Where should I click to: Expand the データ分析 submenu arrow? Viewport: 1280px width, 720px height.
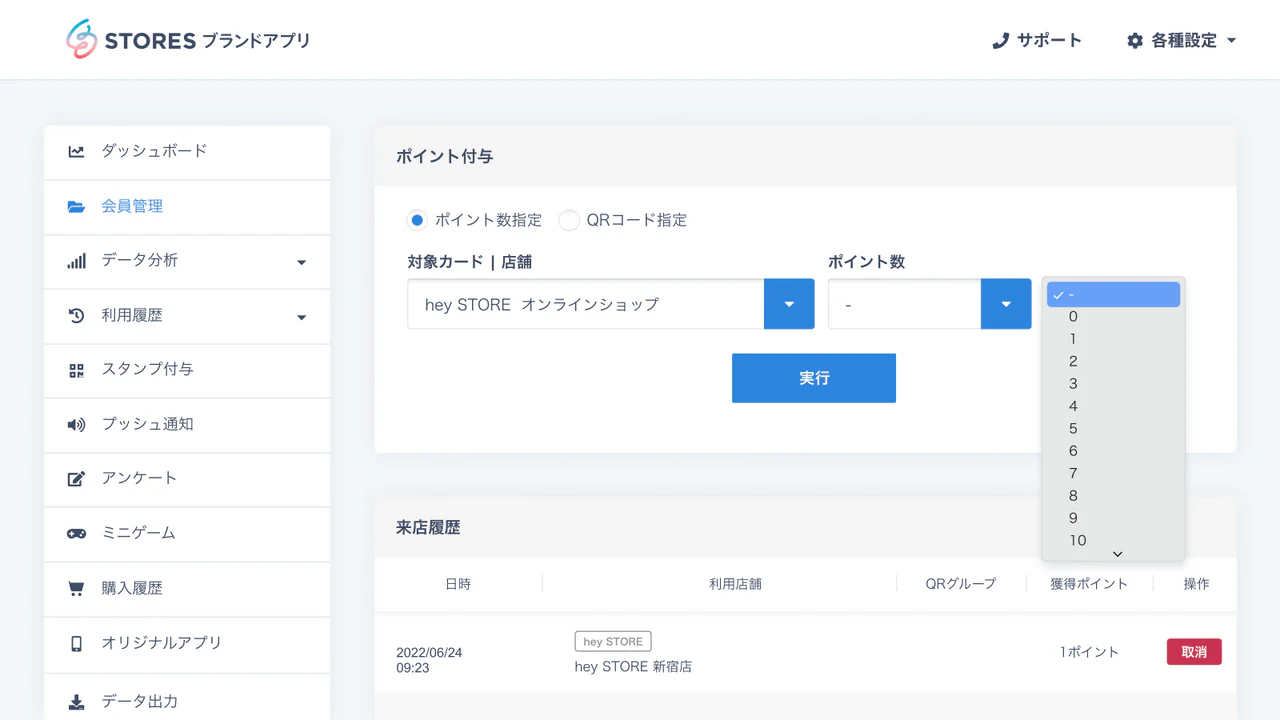pyautogui.click(x=301, y=263)
